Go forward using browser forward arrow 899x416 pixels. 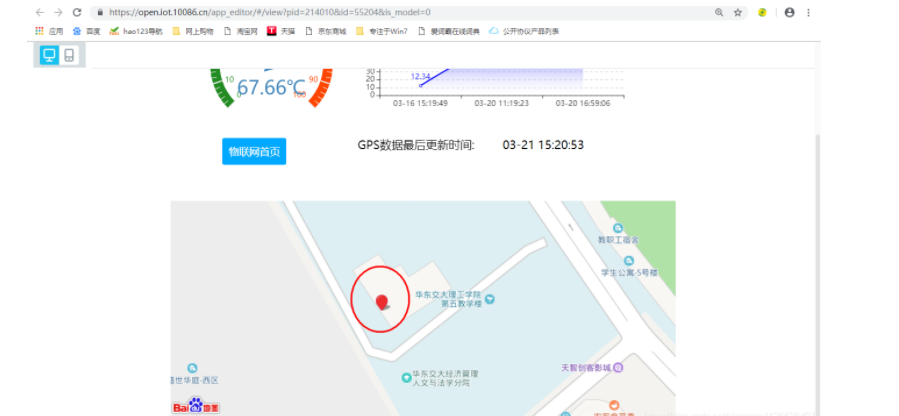[x=58, y=12]
